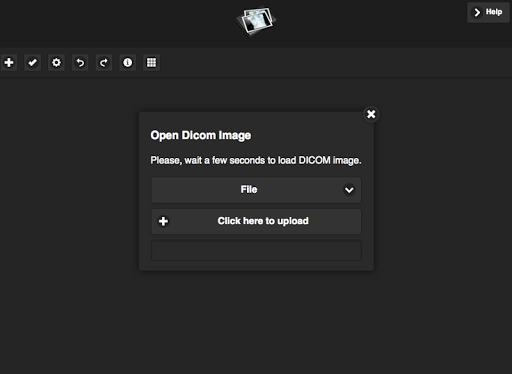The image size is (512, 374).
Task: Undo the last action with the toolbar arrow
Action: tap(80, 62)
